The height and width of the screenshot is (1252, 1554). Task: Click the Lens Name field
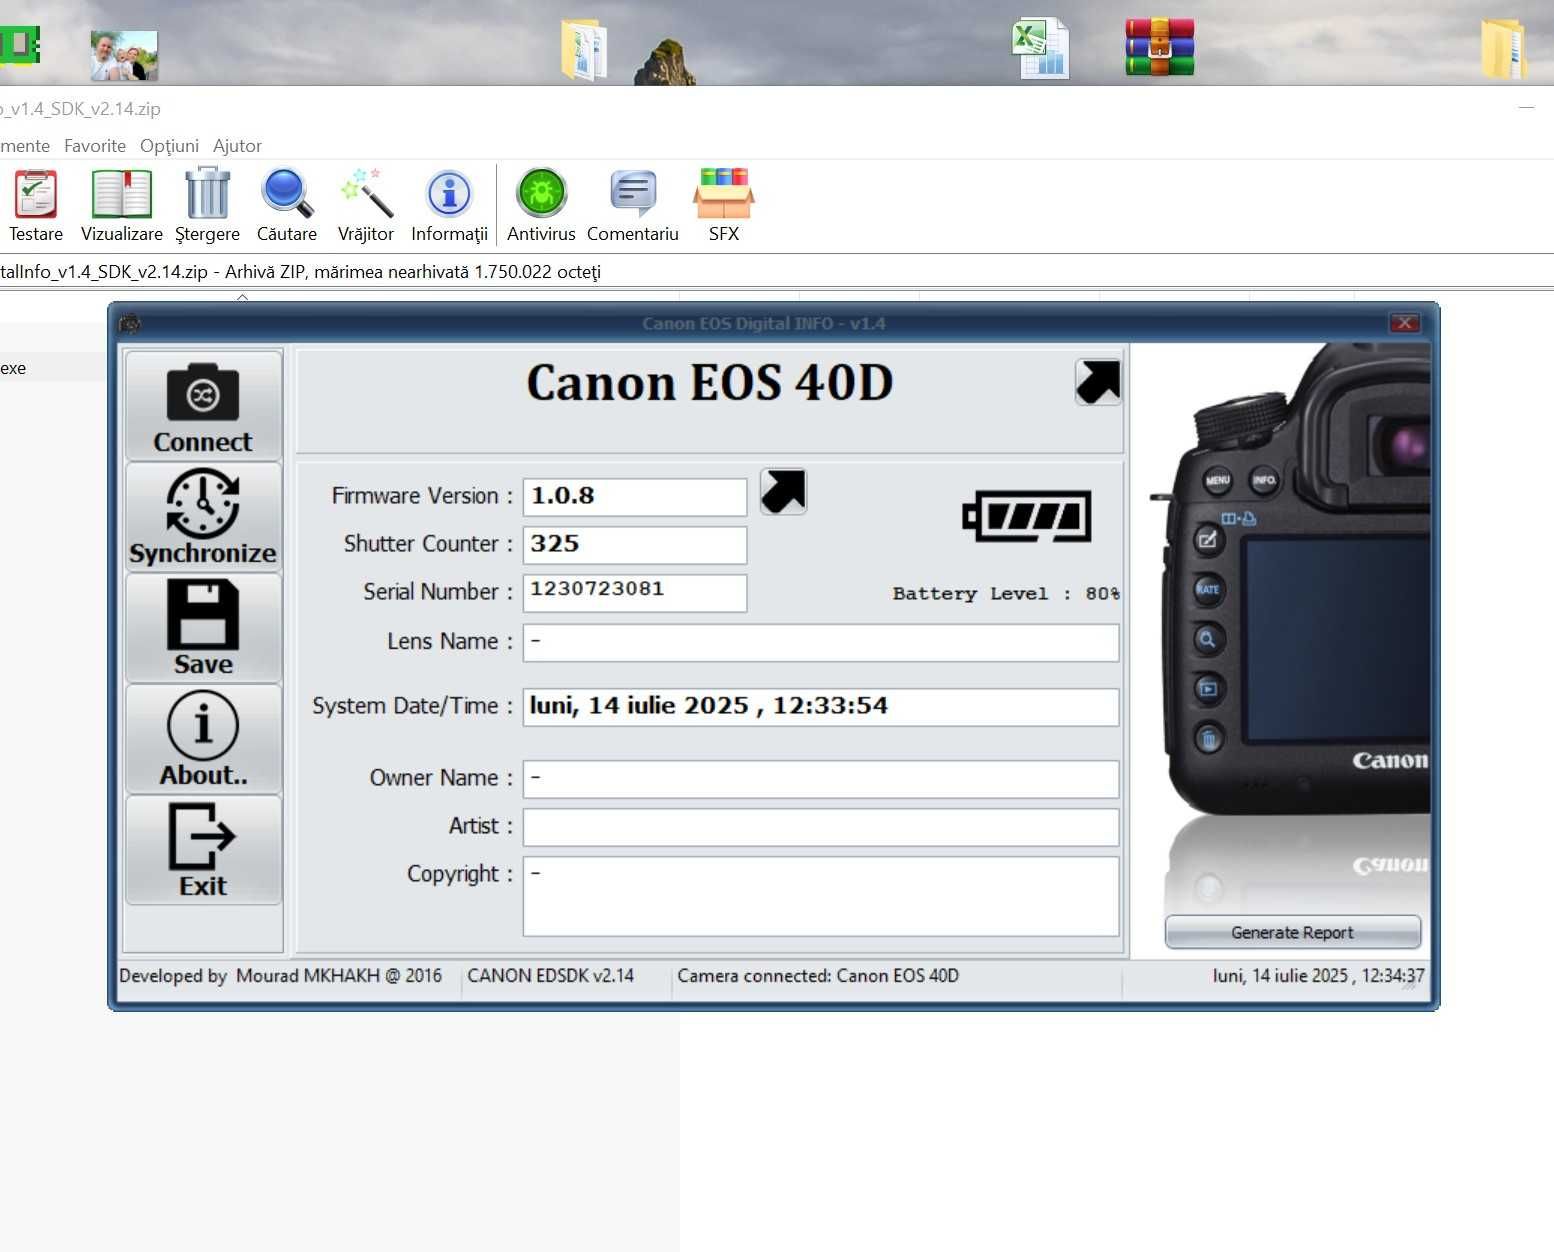821,643
